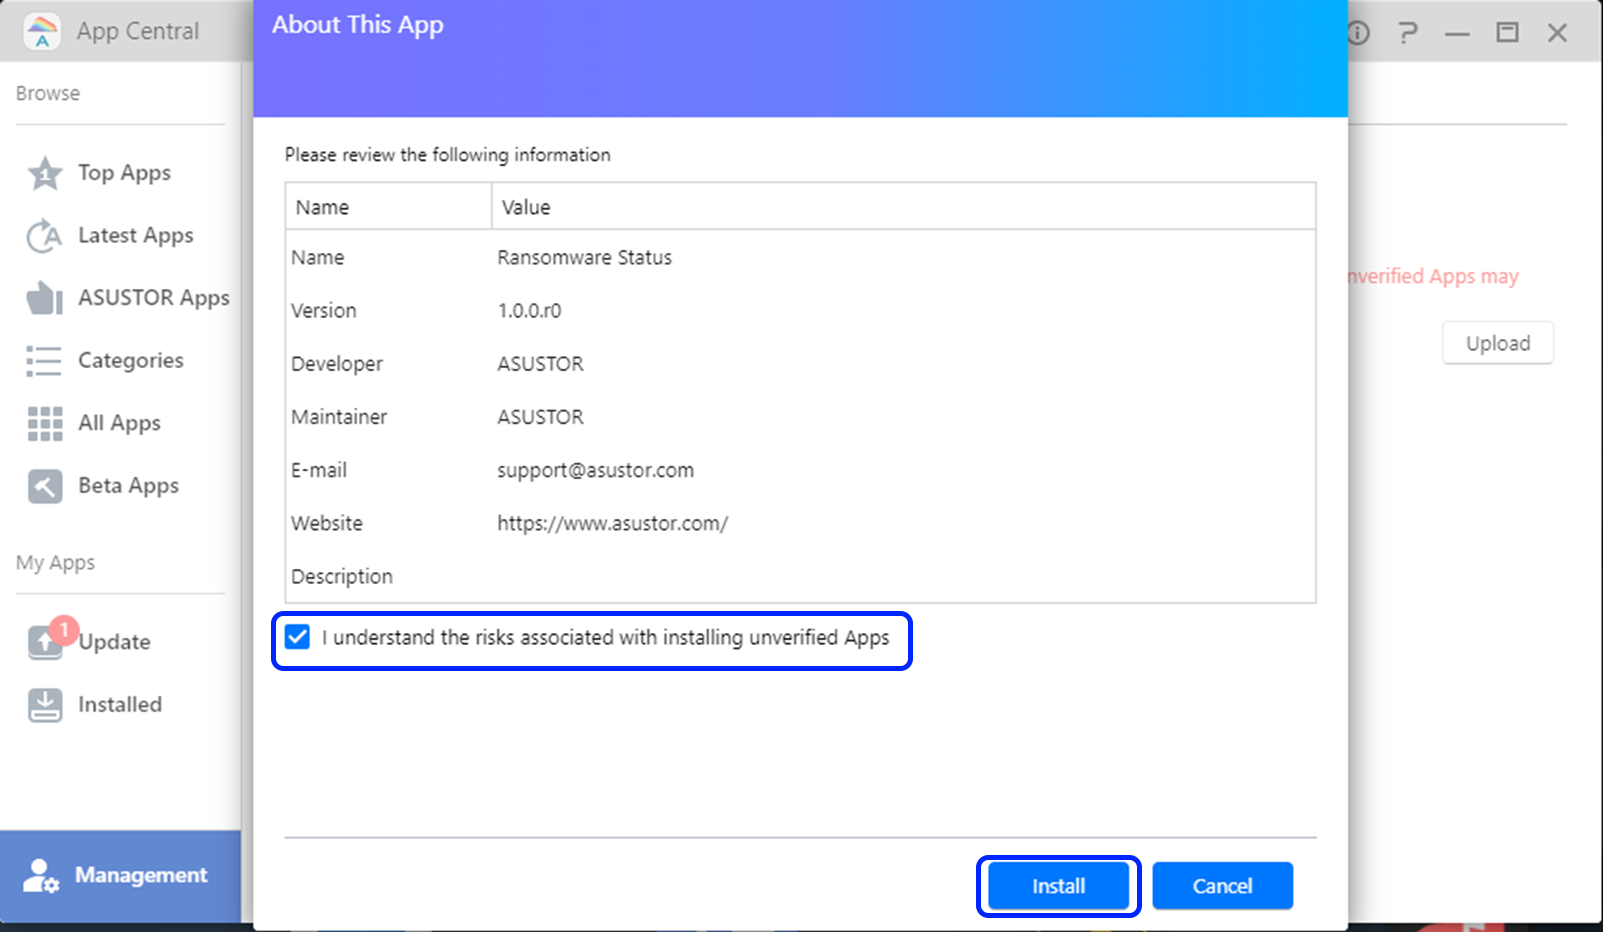Select All Apps in sidebar
Screen dimensions: 1603x932
pyautogui.click(x=120, y=424)
